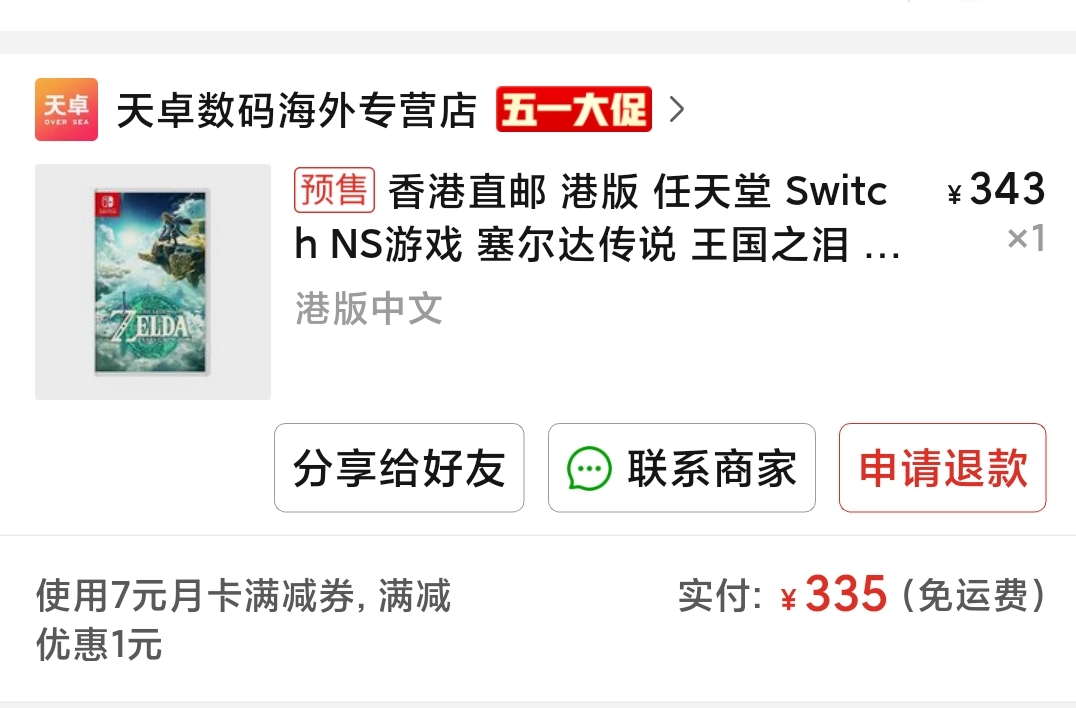Click the 天卓数码海外专营店 store name
This screenshot has height=708, width=1076.
pos(296,110)
